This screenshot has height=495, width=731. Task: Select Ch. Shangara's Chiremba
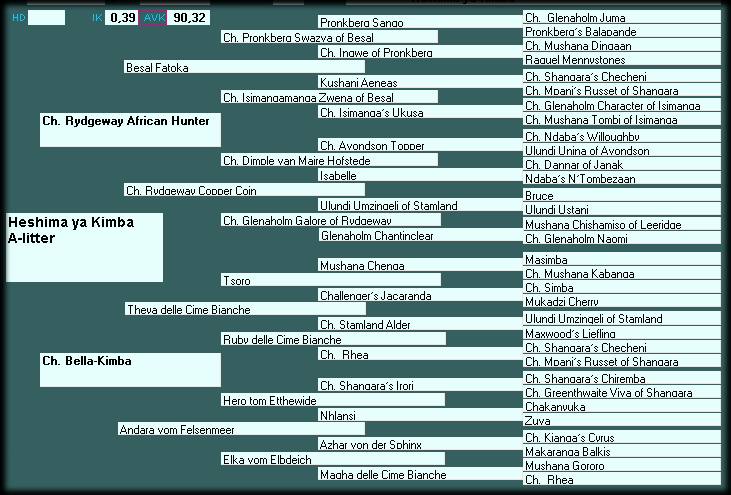click(622, 378)
